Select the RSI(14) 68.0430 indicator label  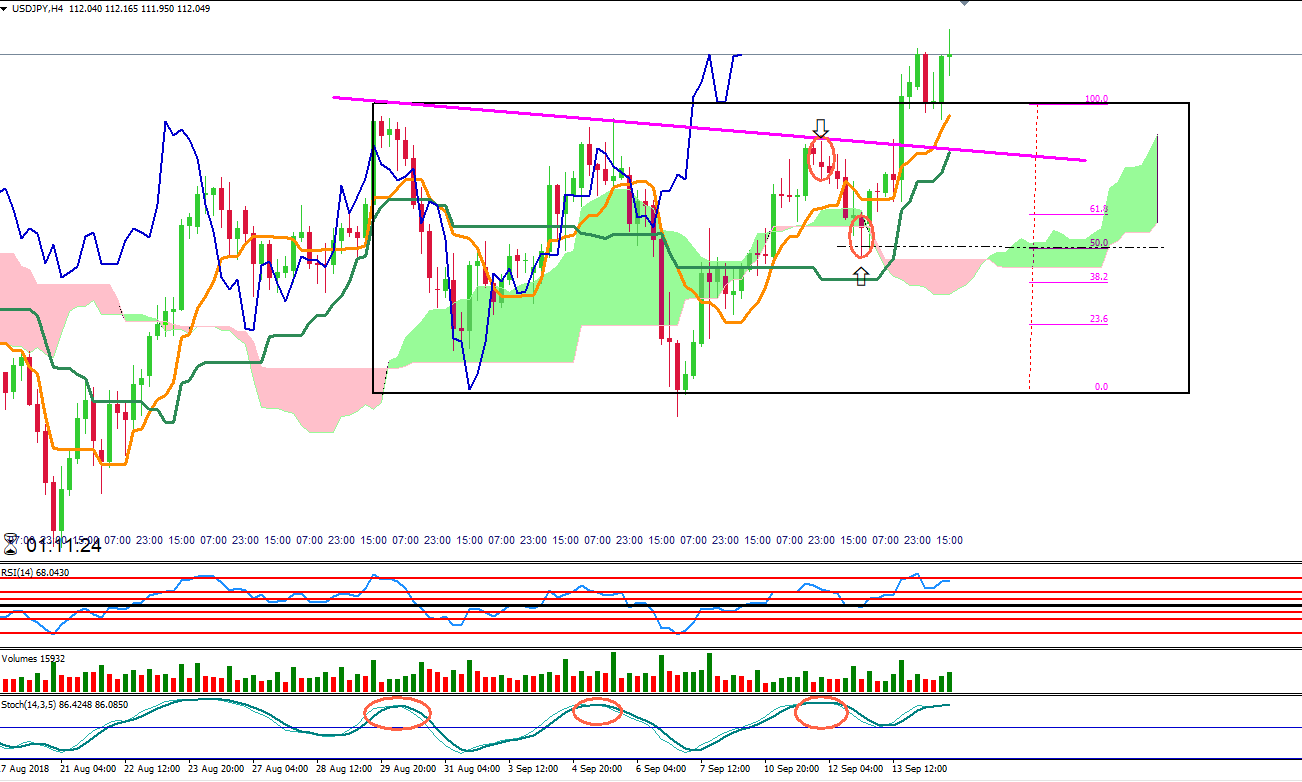[35, 571]
